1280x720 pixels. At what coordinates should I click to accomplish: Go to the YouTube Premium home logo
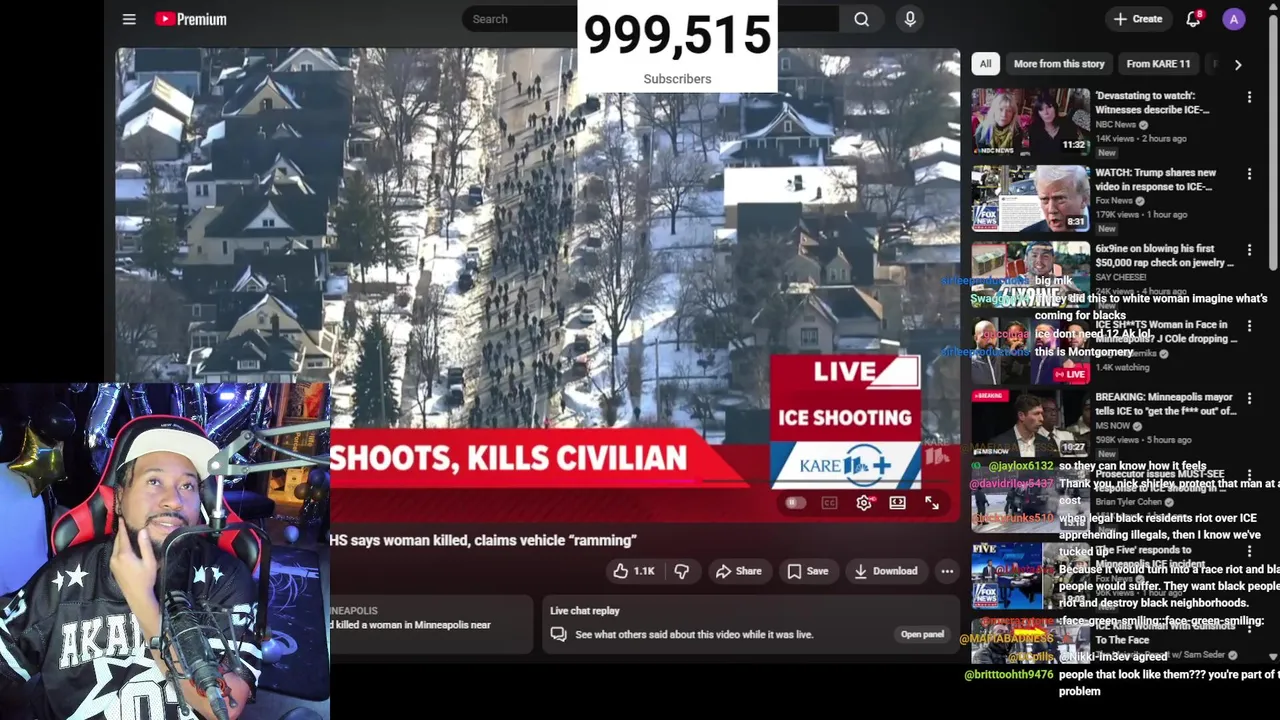tap(191, 19)
